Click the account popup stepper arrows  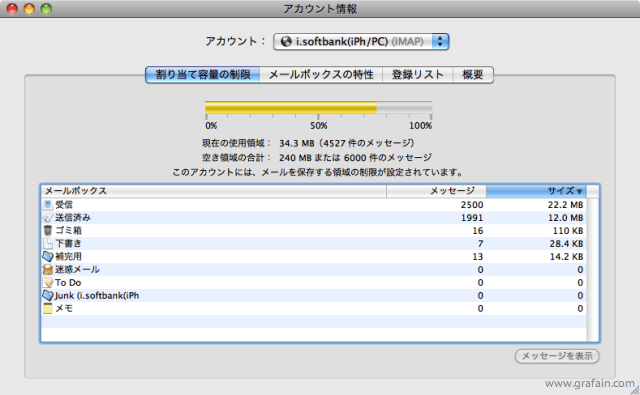coord(440,42)
